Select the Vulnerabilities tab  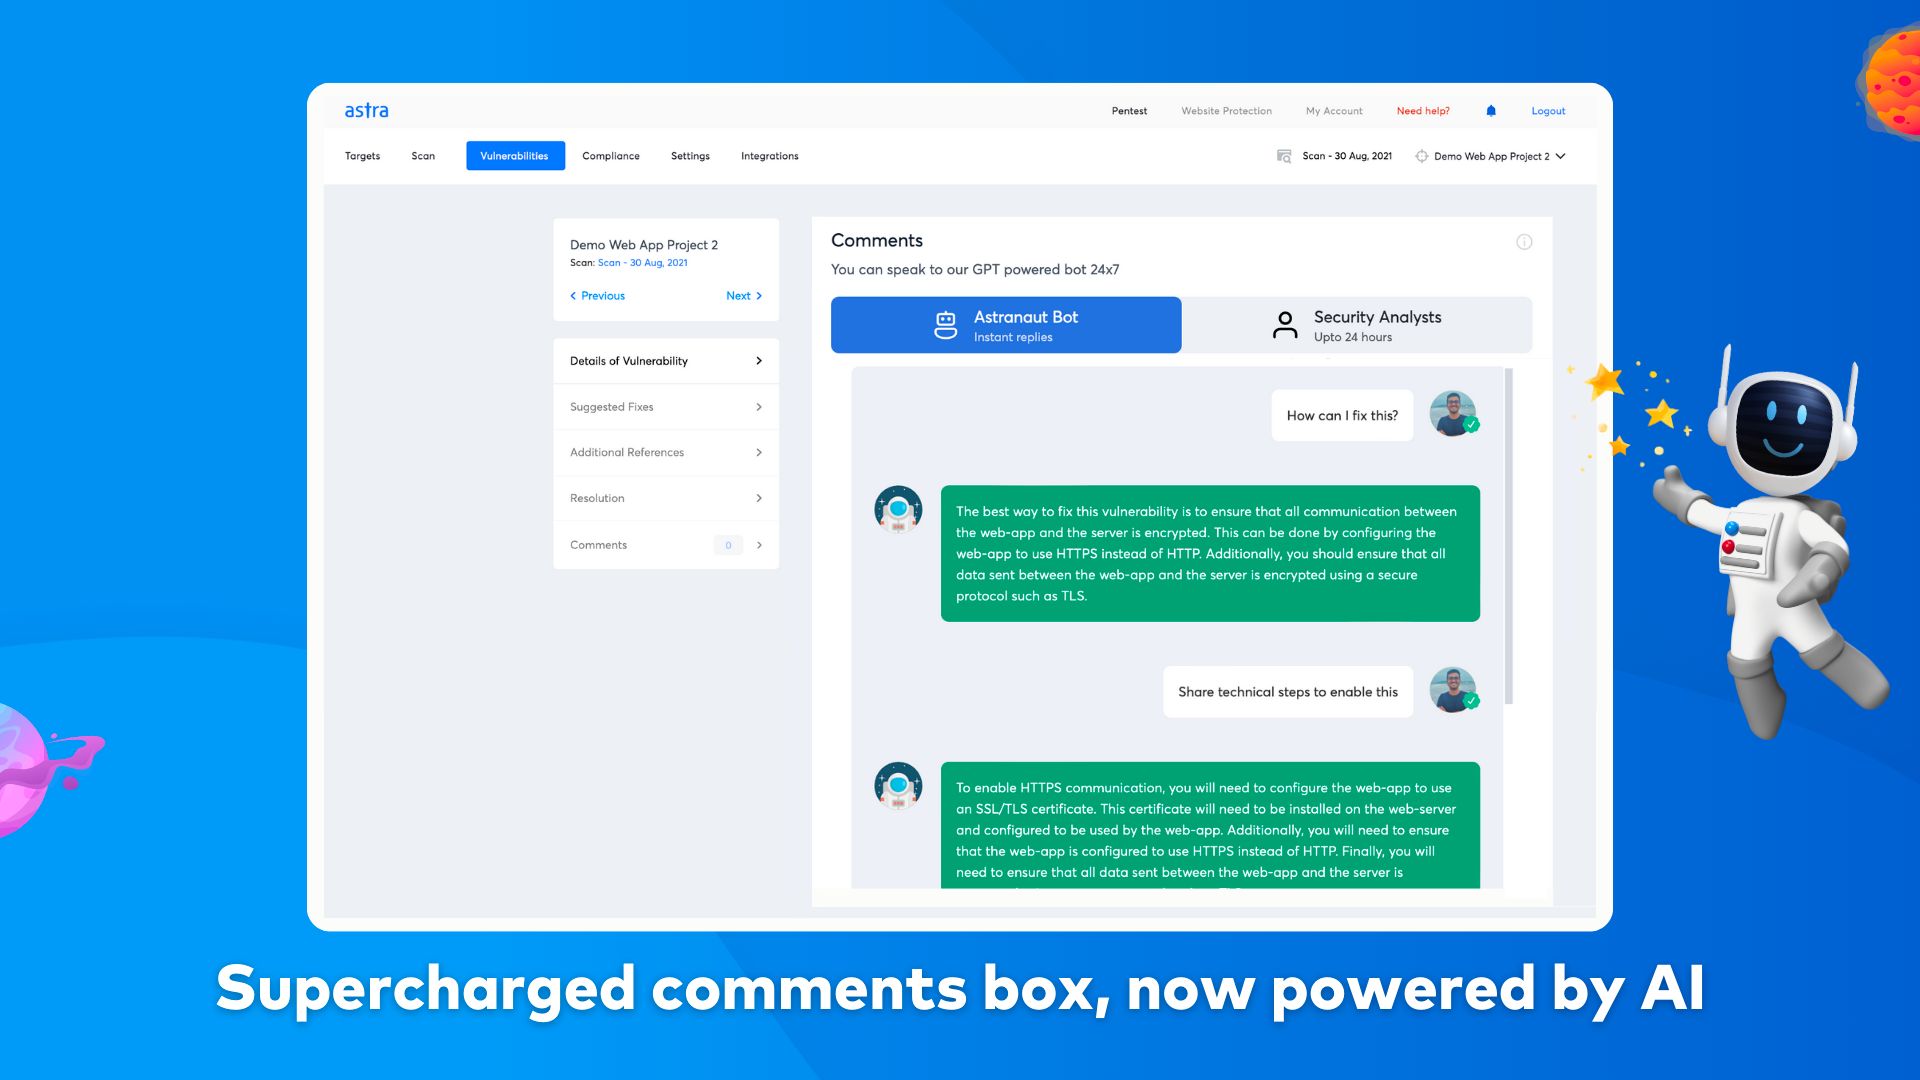(515, 156)
